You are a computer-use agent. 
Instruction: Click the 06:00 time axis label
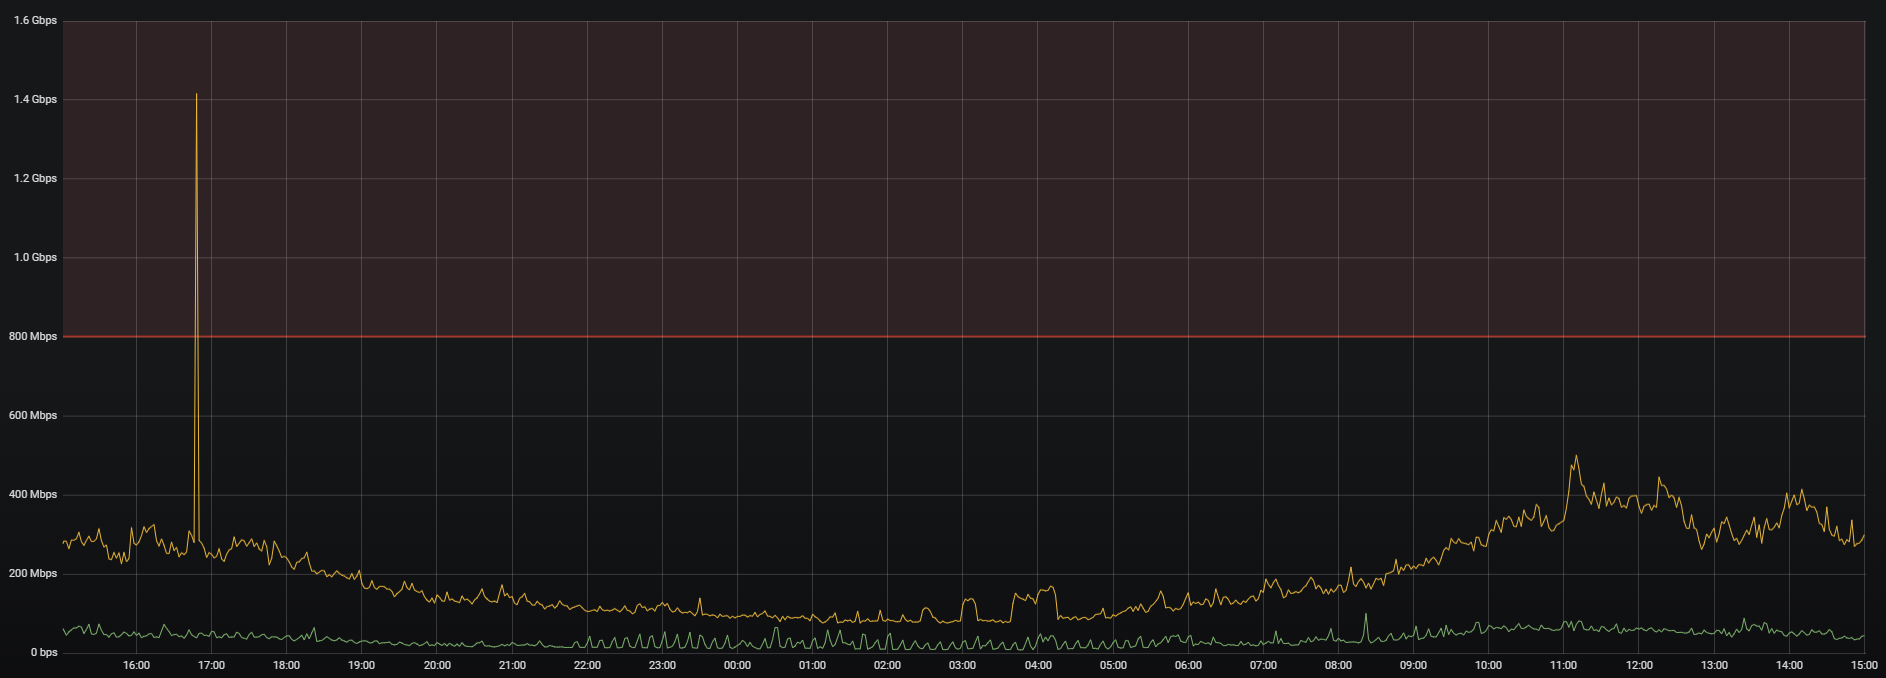coord(1188,666)
